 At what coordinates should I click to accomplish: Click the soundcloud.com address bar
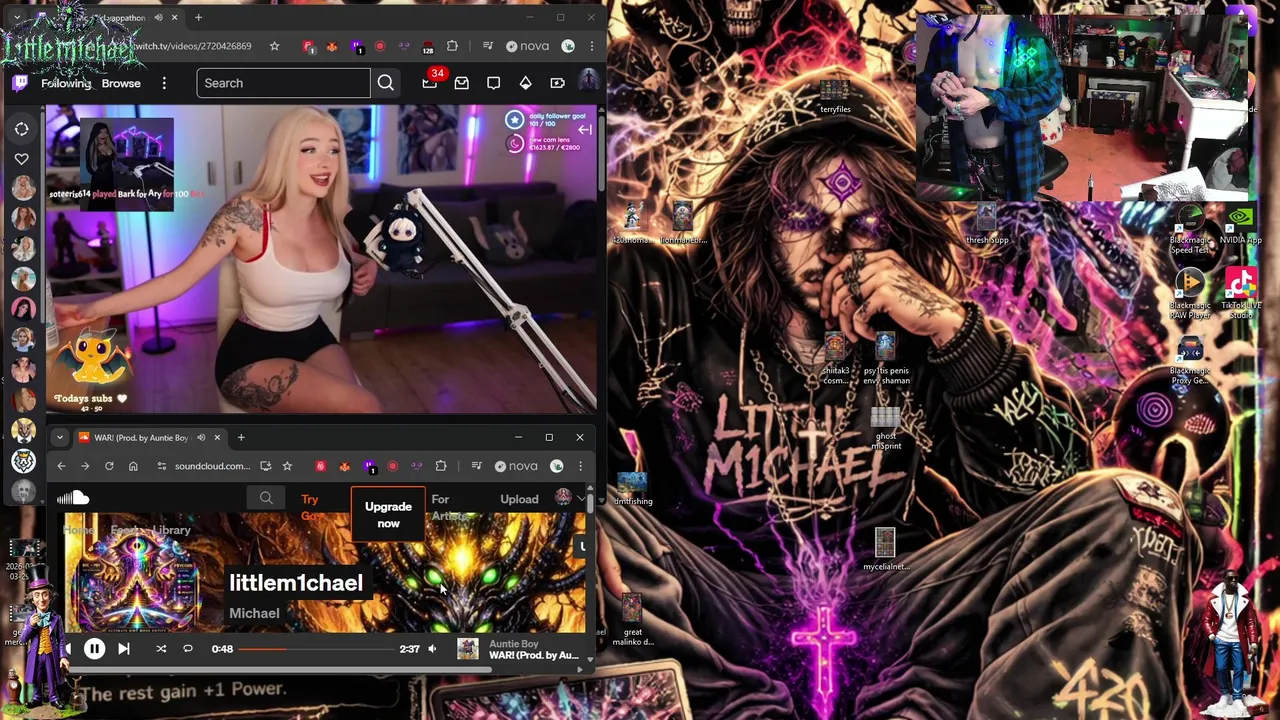212,466
